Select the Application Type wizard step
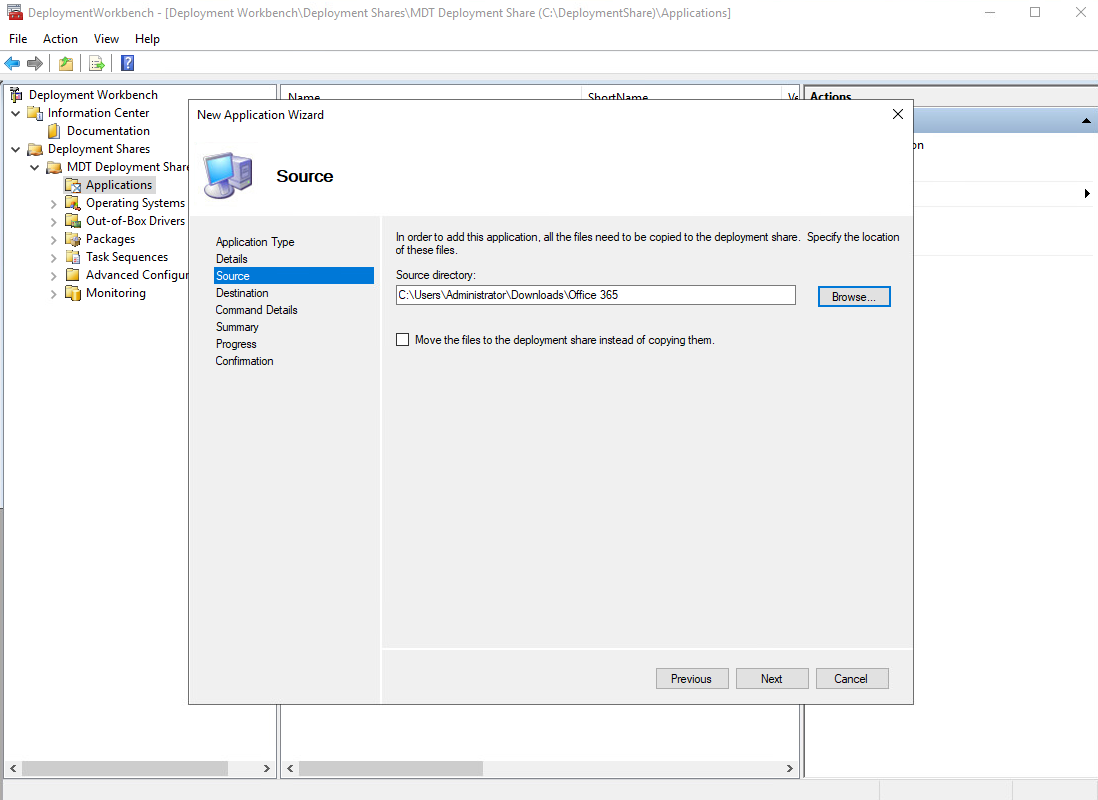This screenshot has width=1098, height=800. point(255,242)
